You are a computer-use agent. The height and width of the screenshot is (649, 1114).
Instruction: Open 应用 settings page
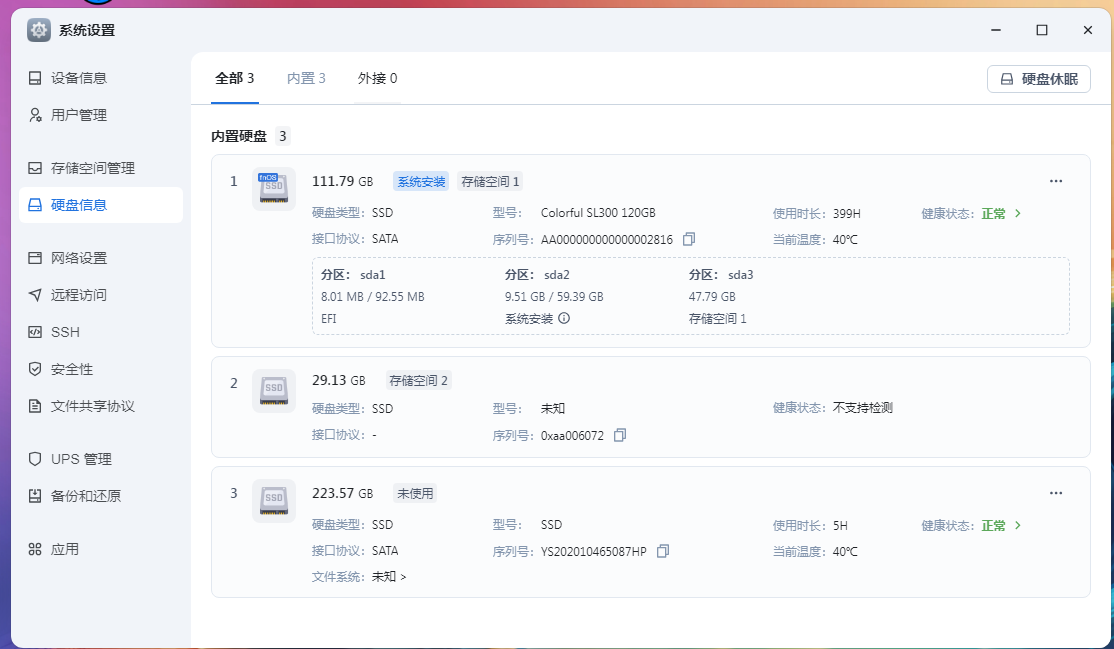100,549
